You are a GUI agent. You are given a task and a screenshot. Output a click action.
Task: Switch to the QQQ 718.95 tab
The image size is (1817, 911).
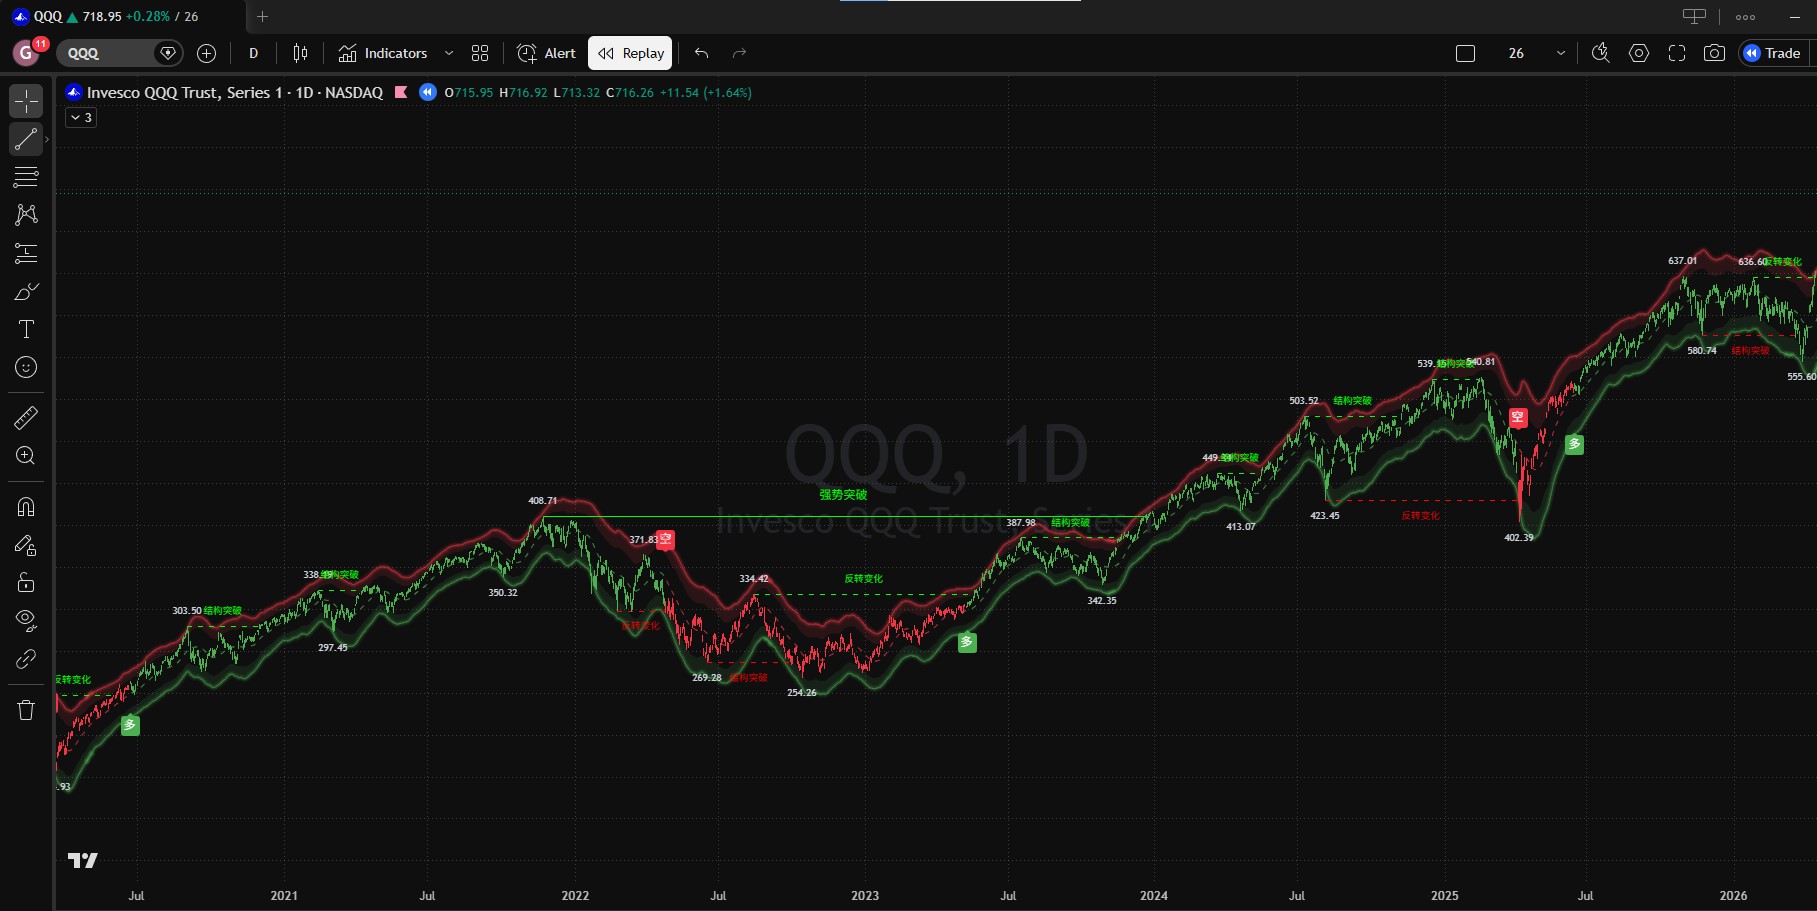(x=120, y=16)
